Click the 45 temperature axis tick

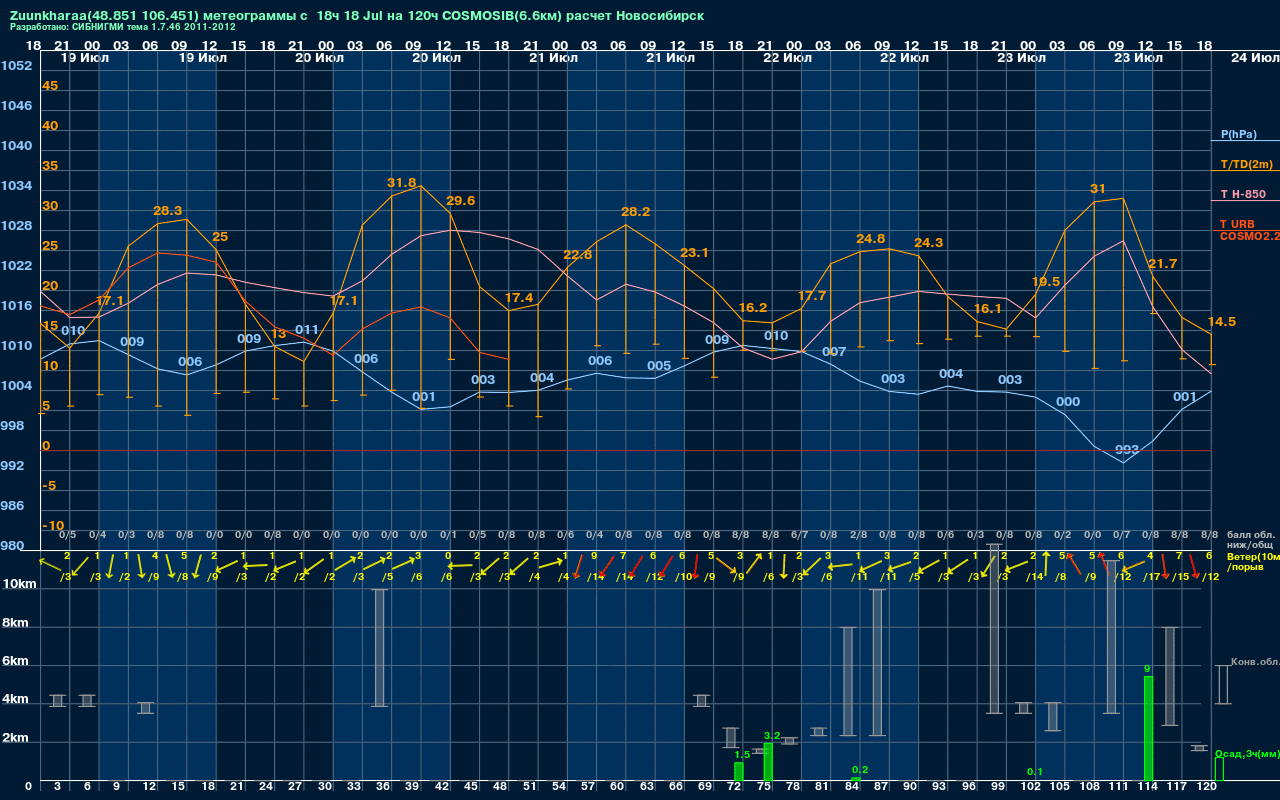pos(50,86)
